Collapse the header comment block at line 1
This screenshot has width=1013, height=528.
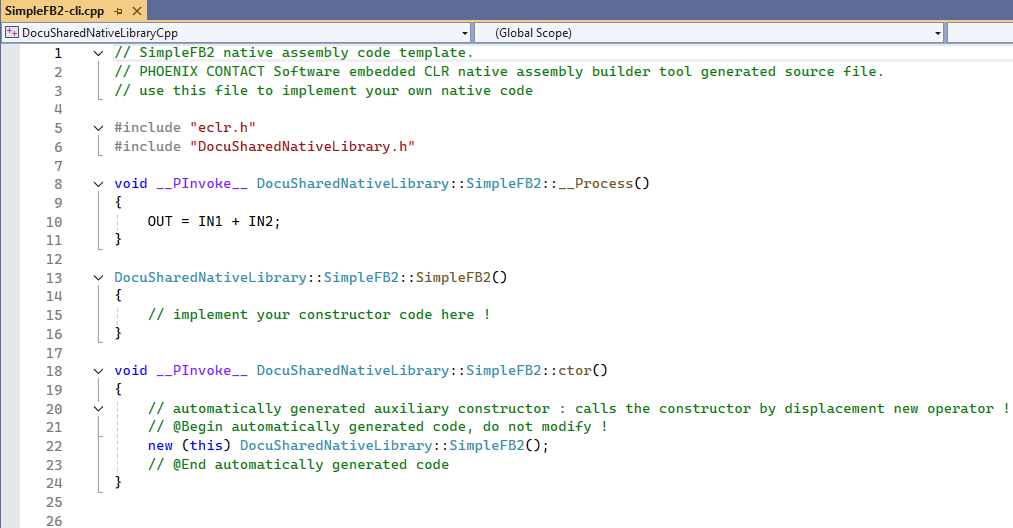tap(98, 53)
